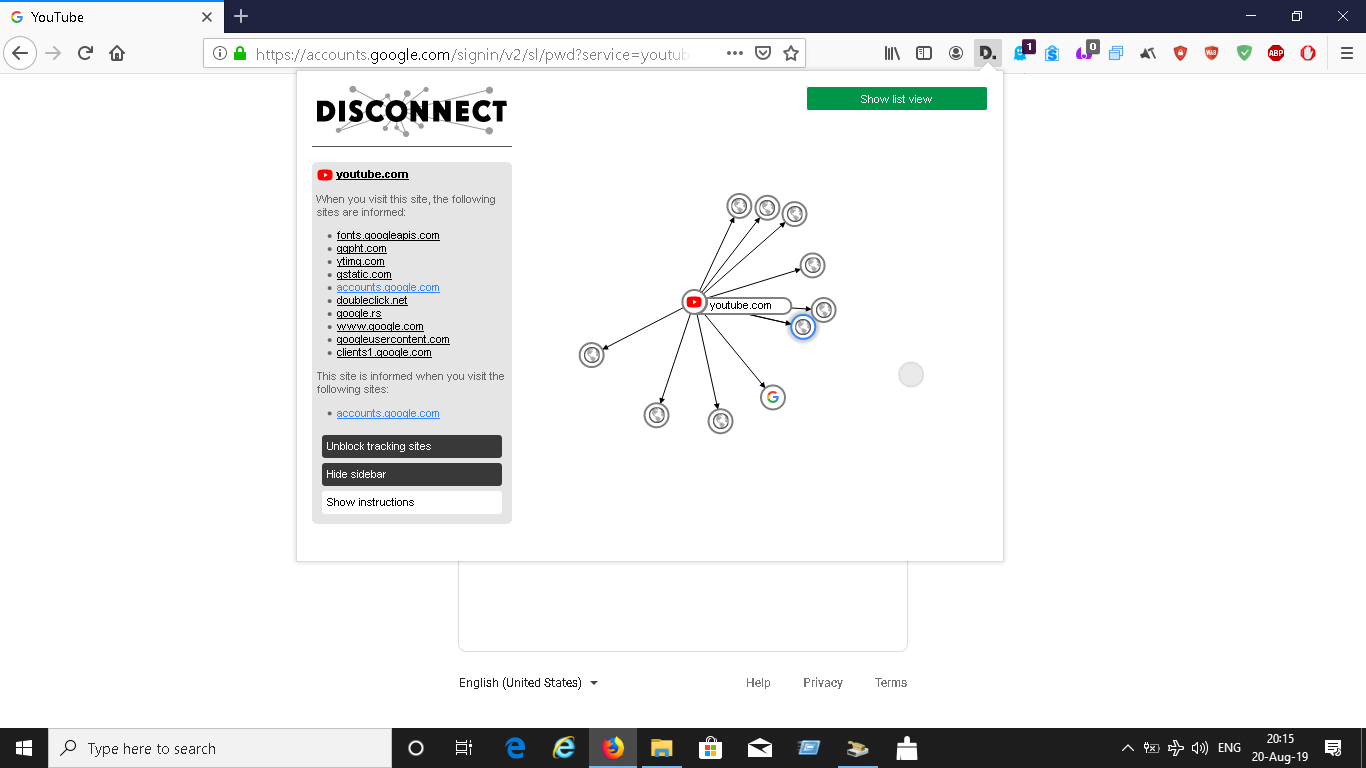Open the www.google.com link
1366x768 pixels.
(380, 326)
